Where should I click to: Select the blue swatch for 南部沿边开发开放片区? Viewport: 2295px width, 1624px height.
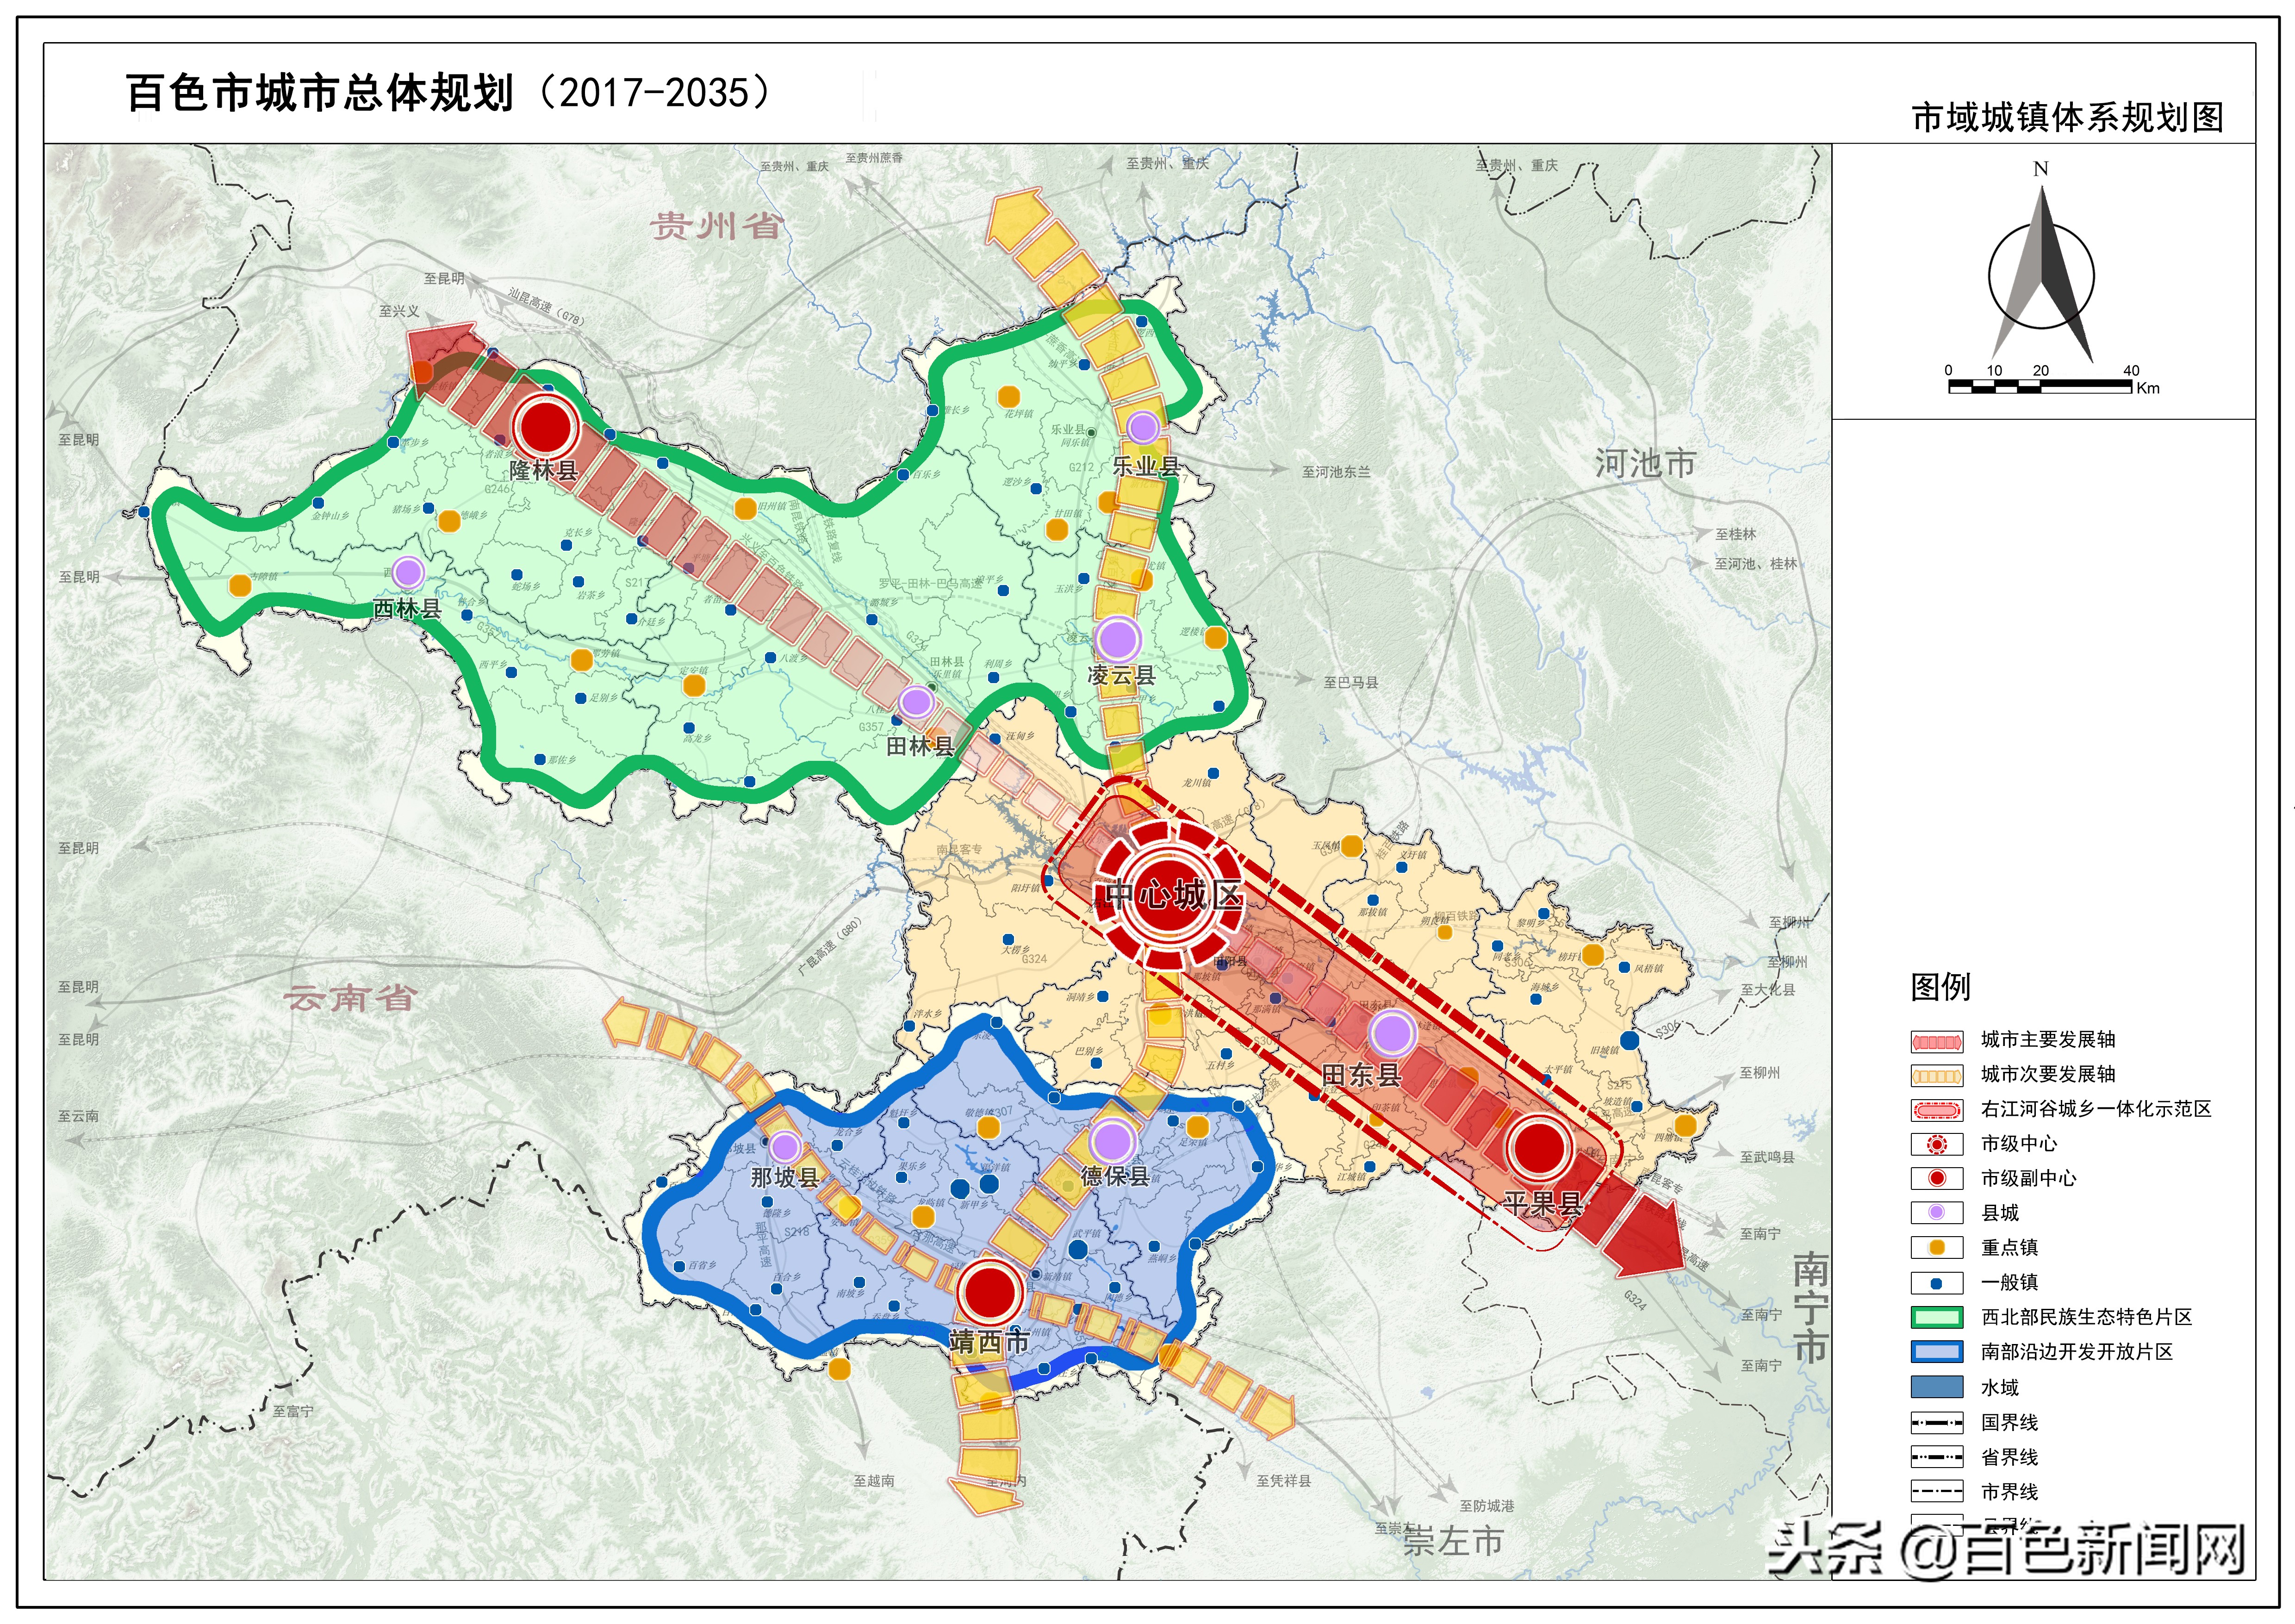pos(1937,1352)
